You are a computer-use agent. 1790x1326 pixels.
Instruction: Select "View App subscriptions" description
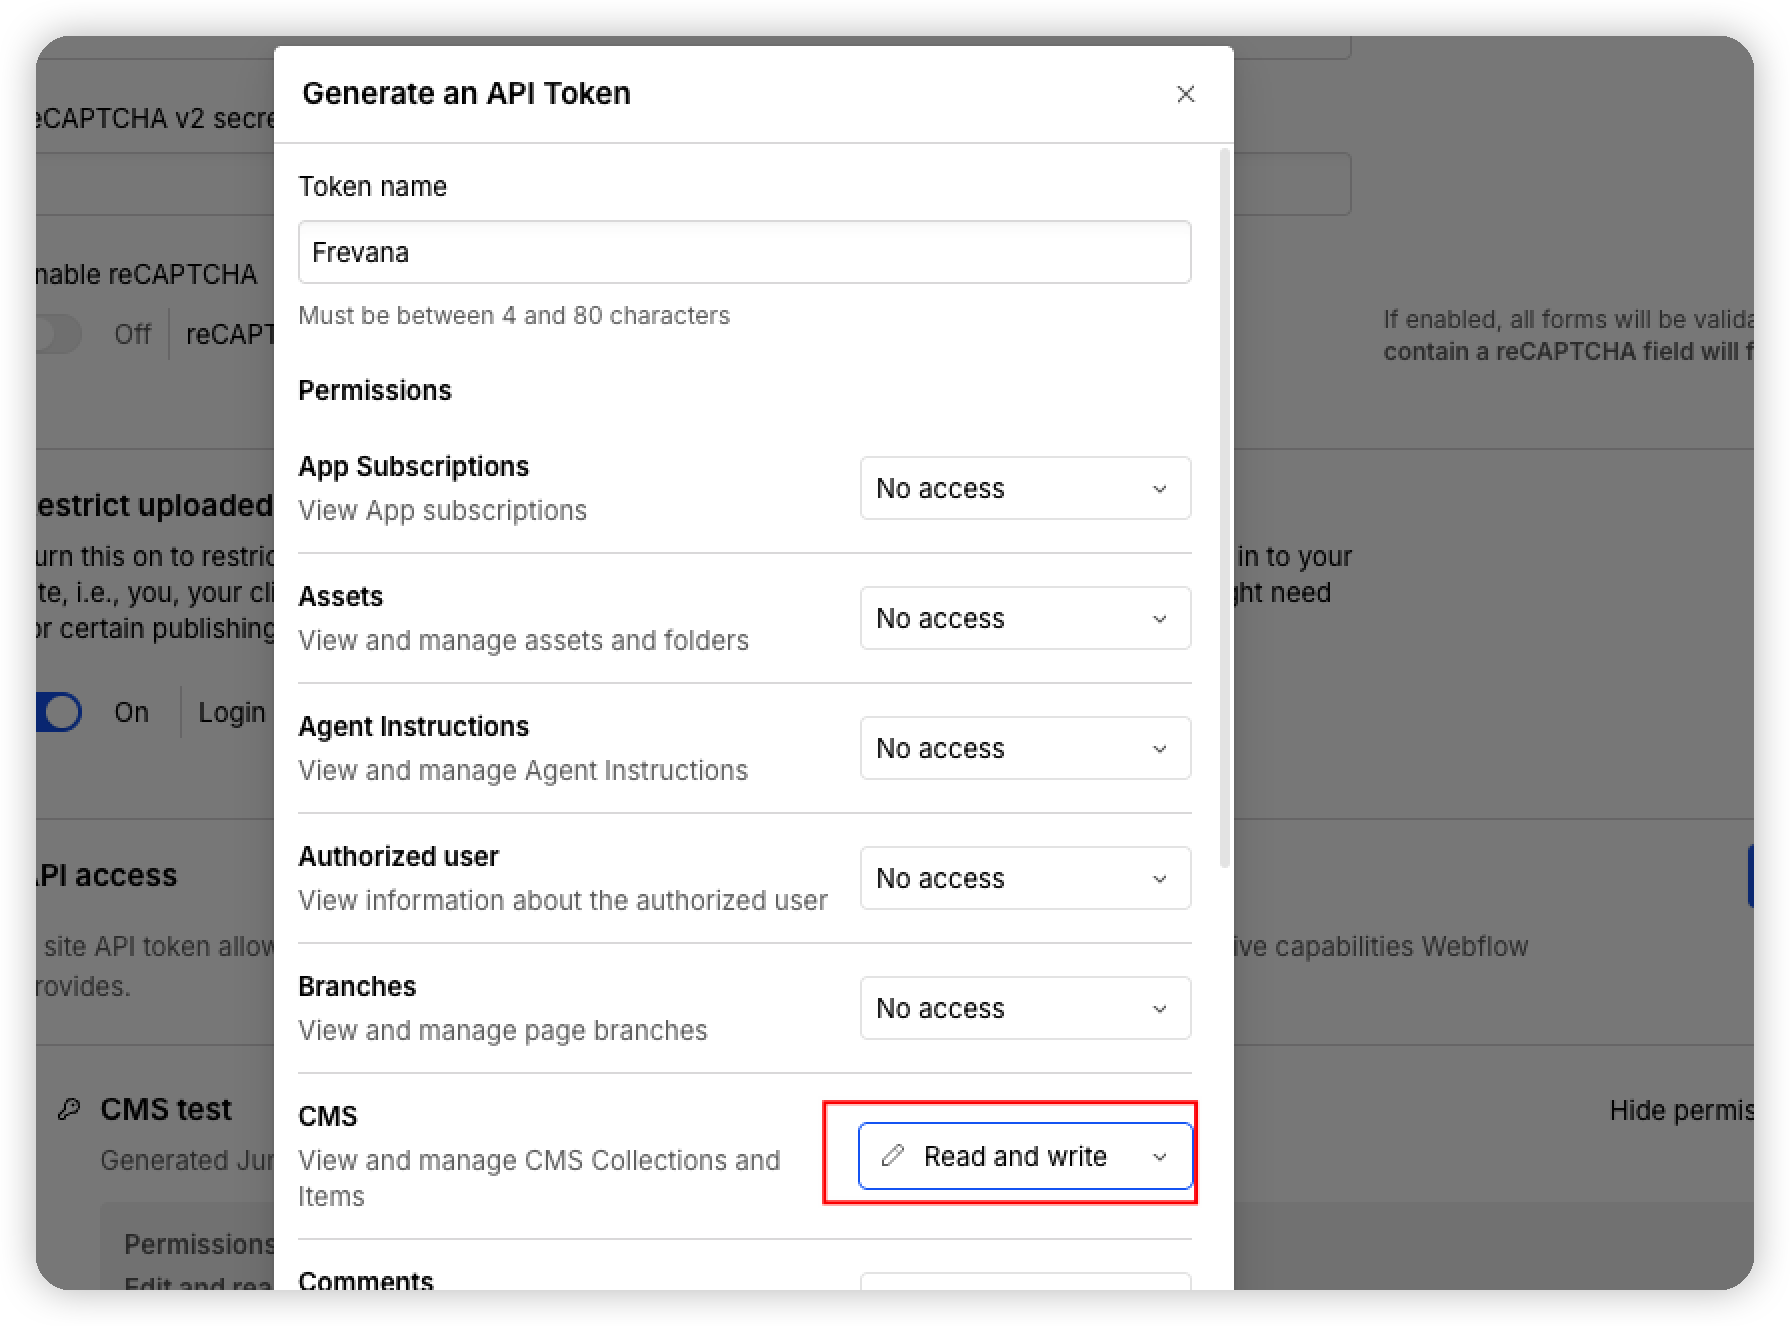442,510
